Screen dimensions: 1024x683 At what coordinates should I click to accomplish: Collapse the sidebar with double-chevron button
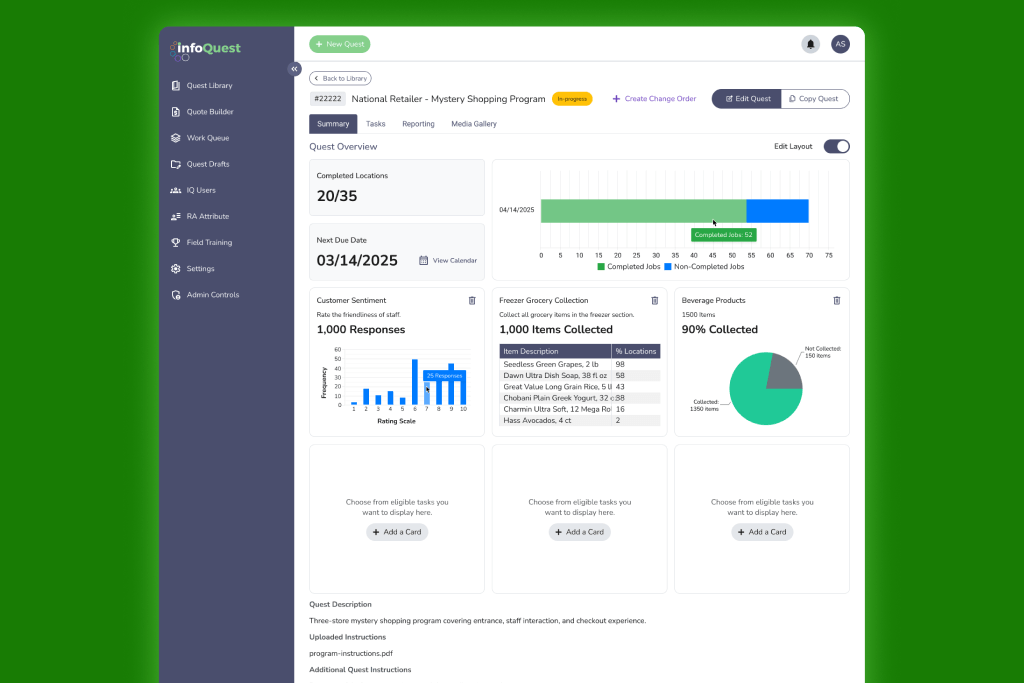[x=295, y=69]
